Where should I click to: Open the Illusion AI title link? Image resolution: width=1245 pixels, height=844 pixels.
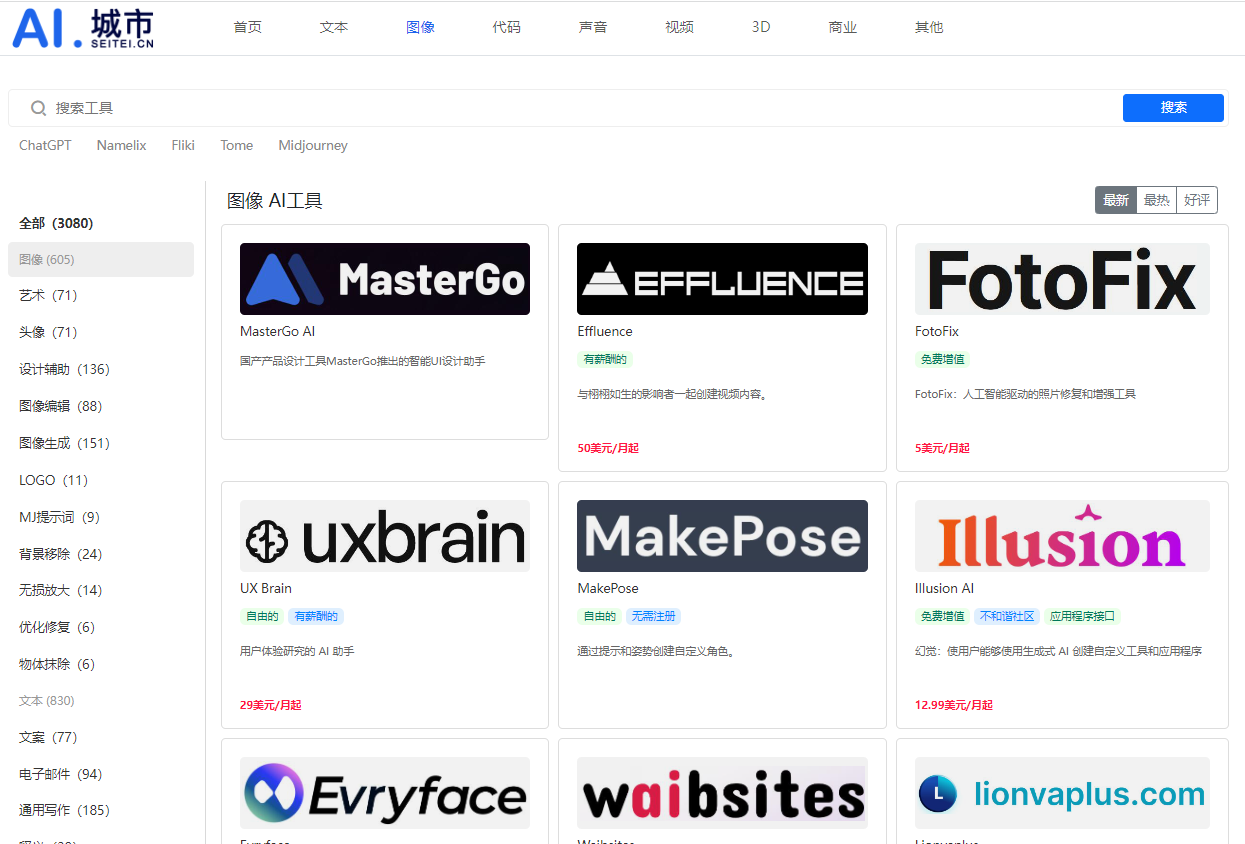pos(944,588)
